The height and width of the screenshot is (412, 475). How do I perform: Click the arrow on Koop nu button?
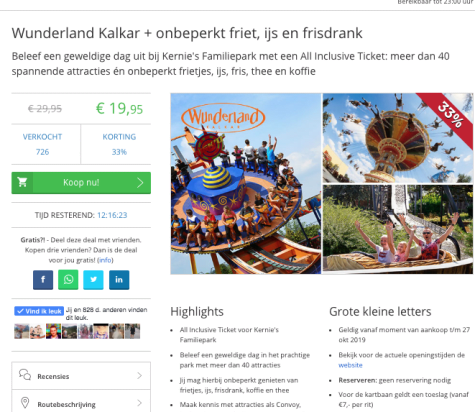140,183
